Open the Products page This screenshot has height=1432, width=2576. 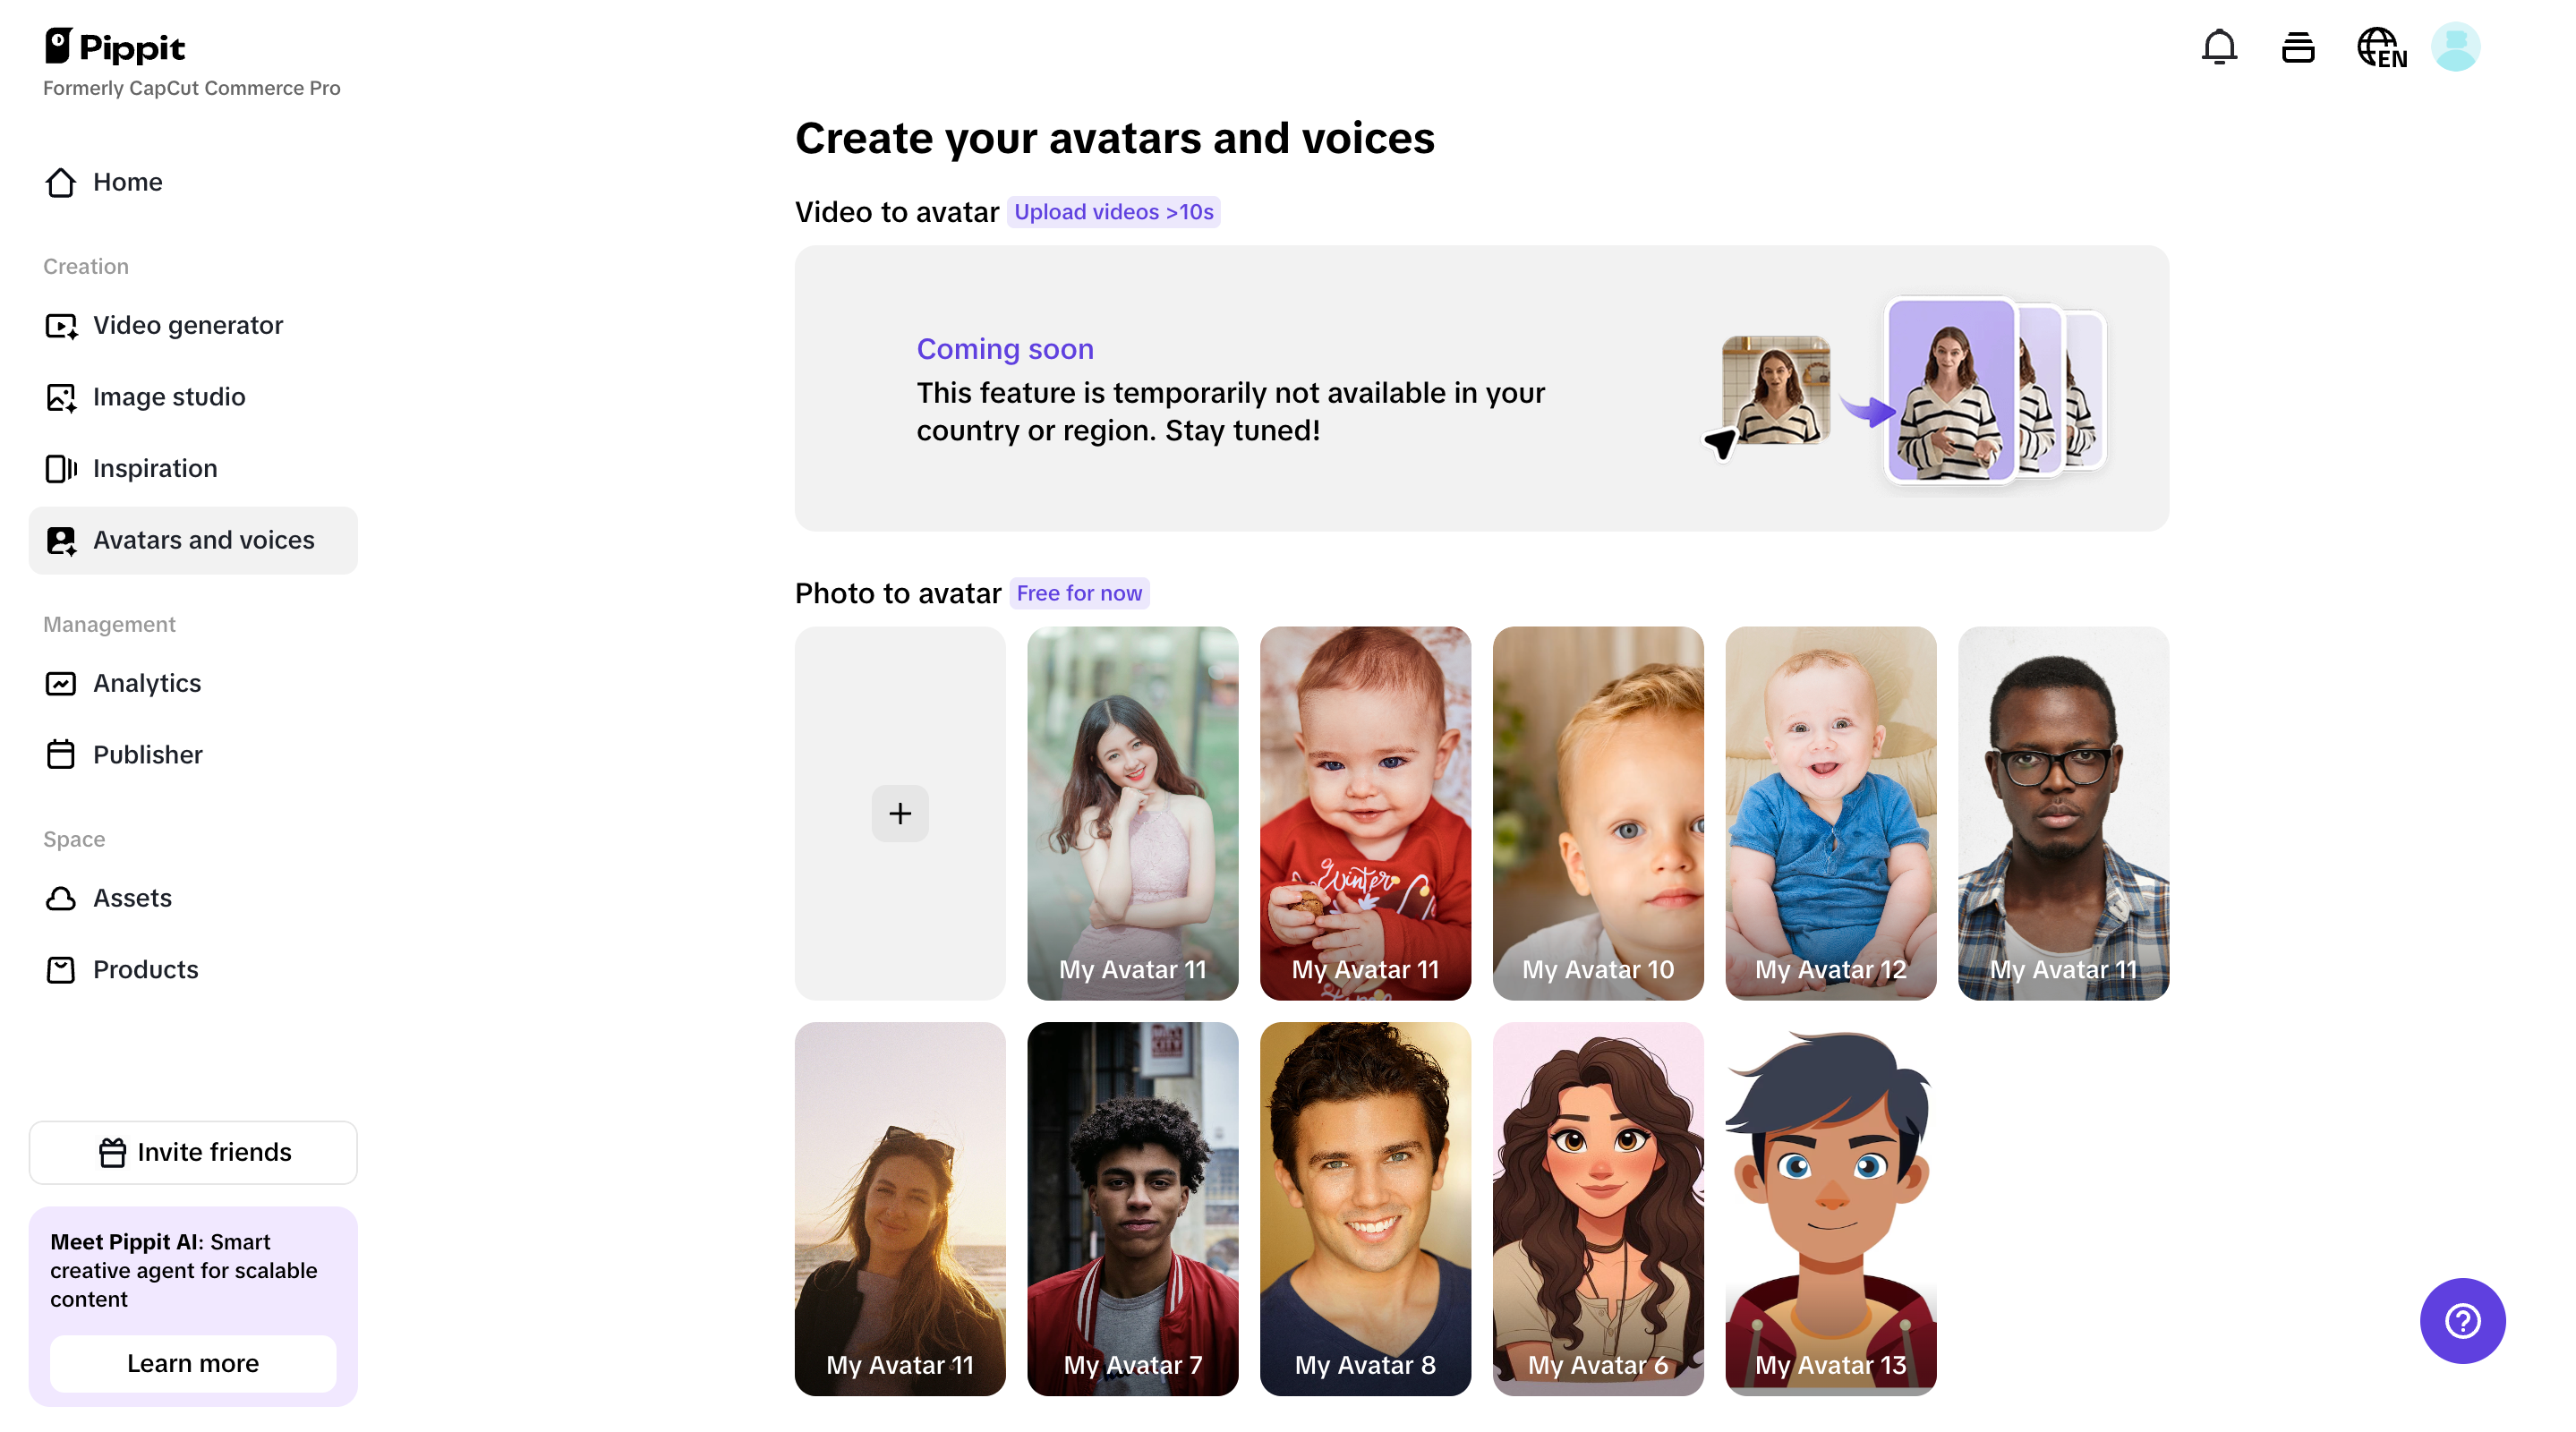pyautogui.click(x=145, y=969)
